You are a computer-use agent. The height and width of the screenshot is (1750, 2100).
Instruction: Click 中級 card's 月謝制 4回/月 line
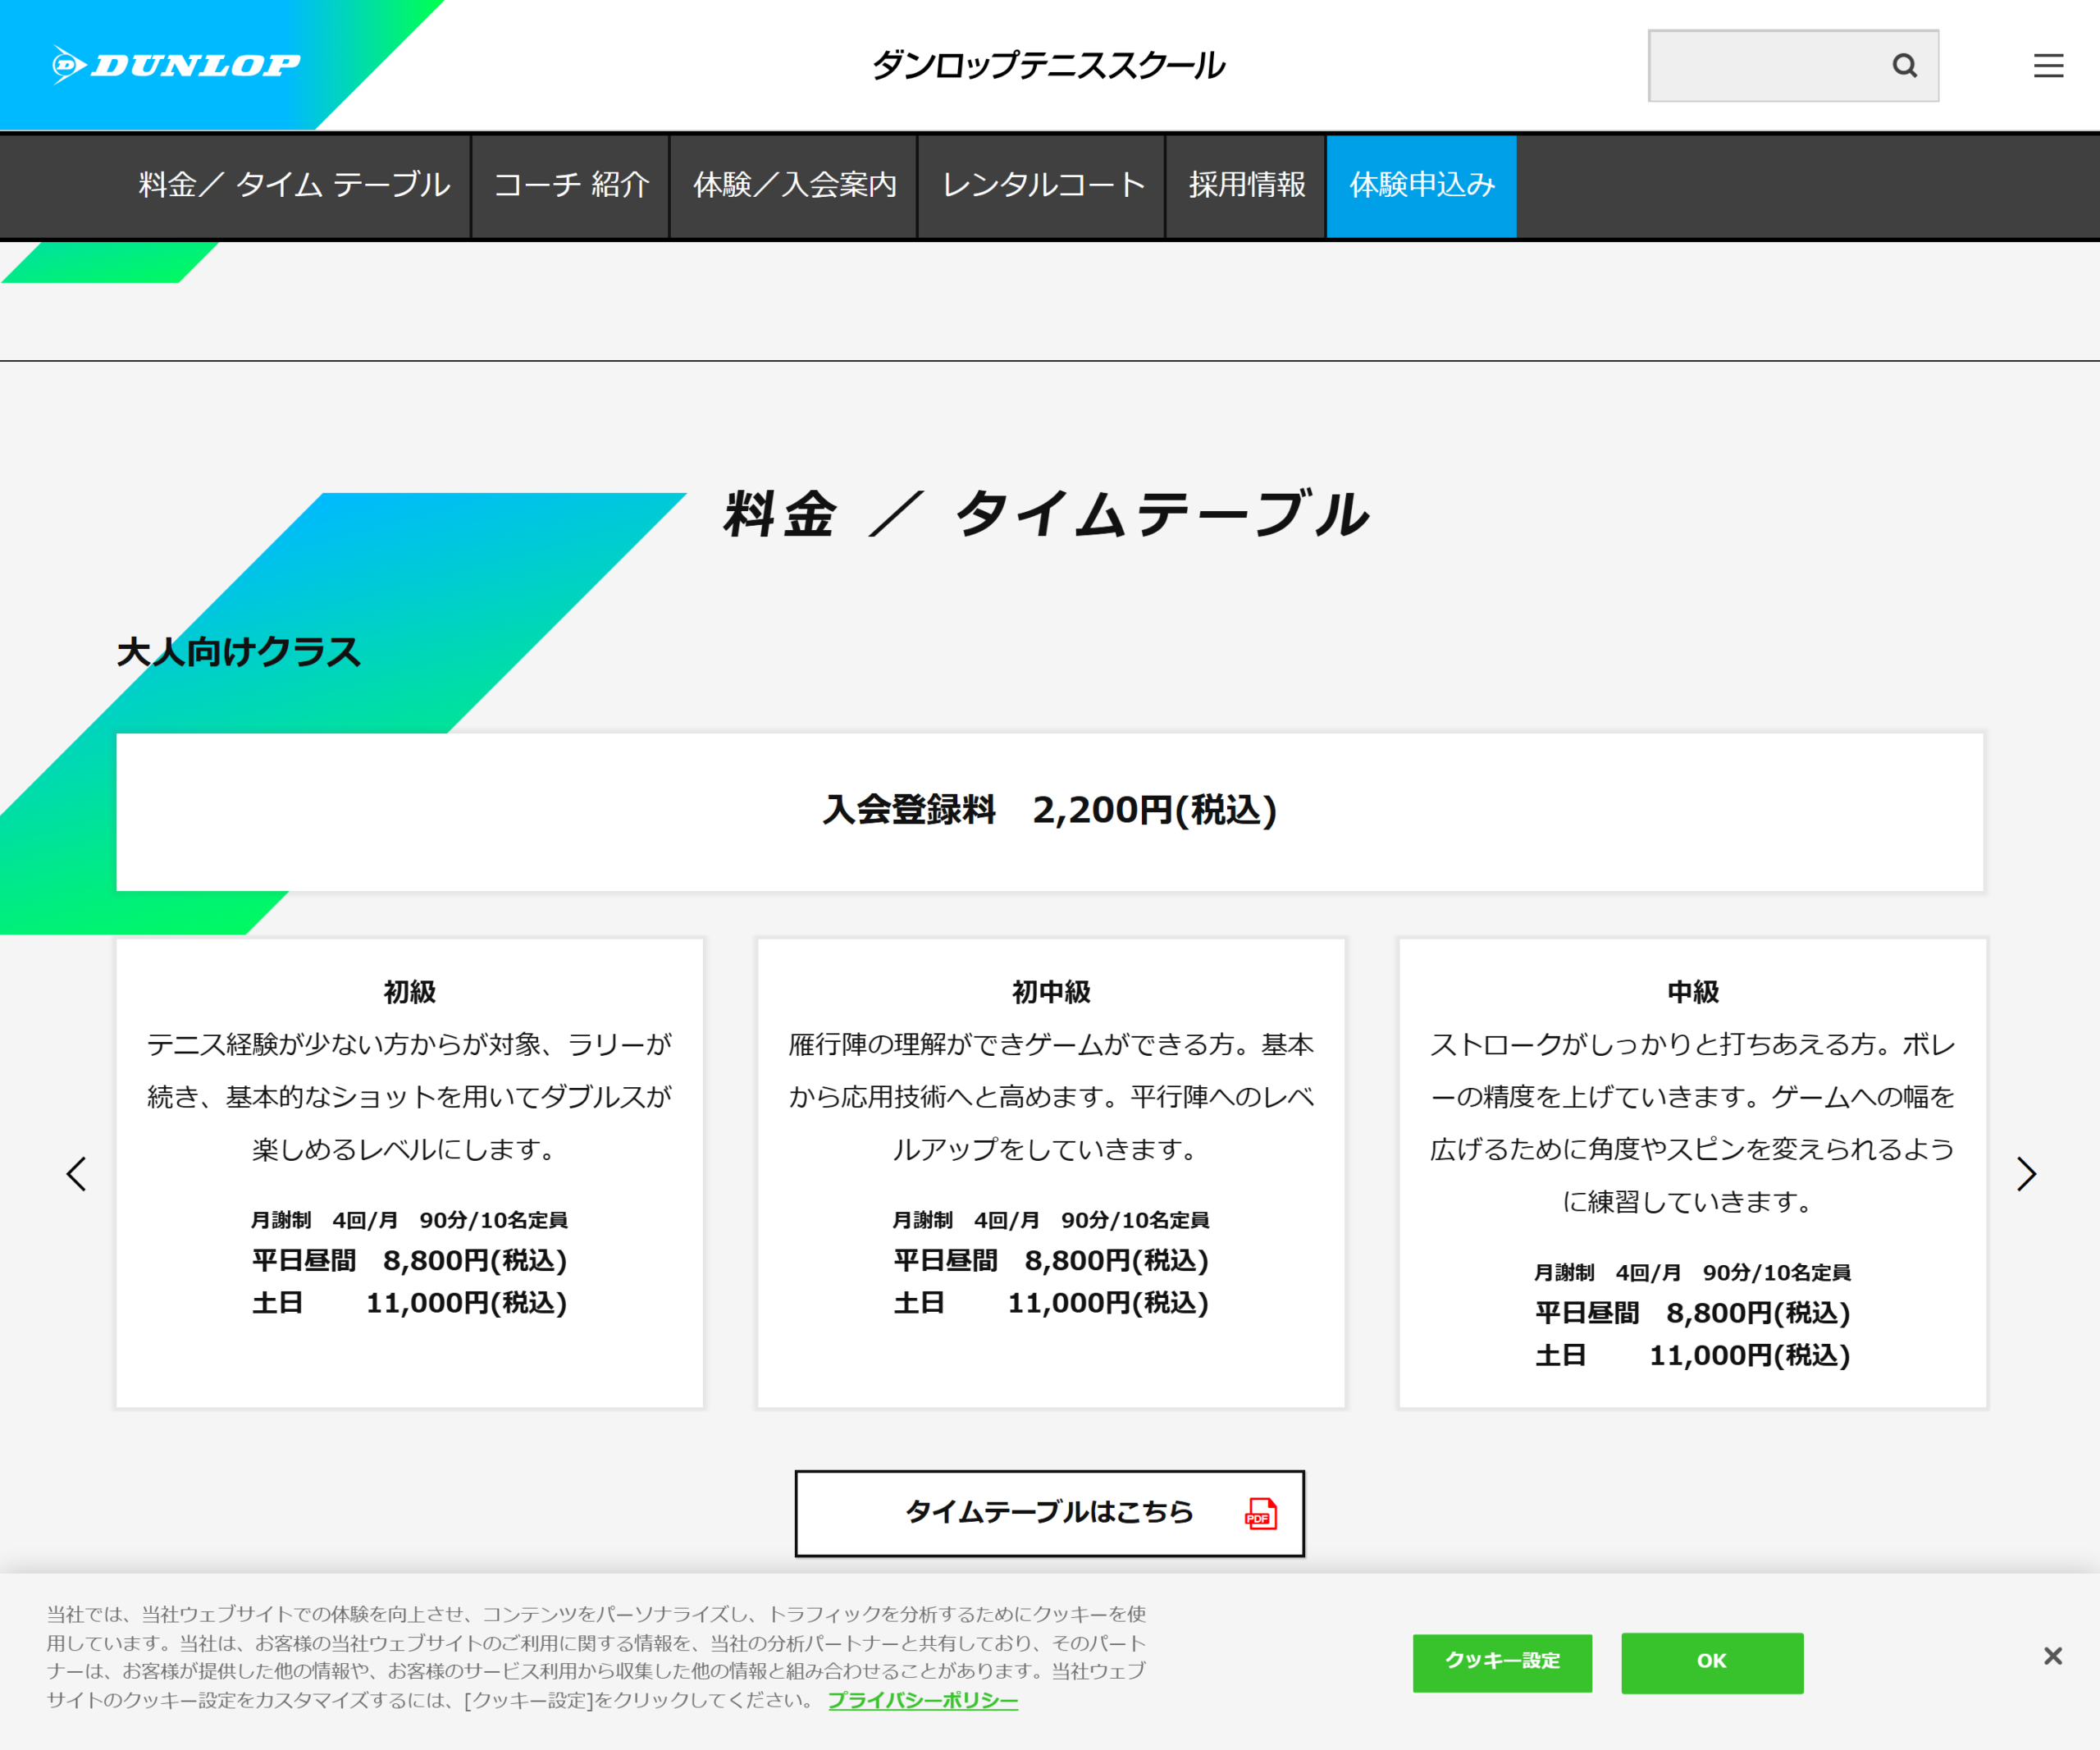[x=1692, y=1273]
